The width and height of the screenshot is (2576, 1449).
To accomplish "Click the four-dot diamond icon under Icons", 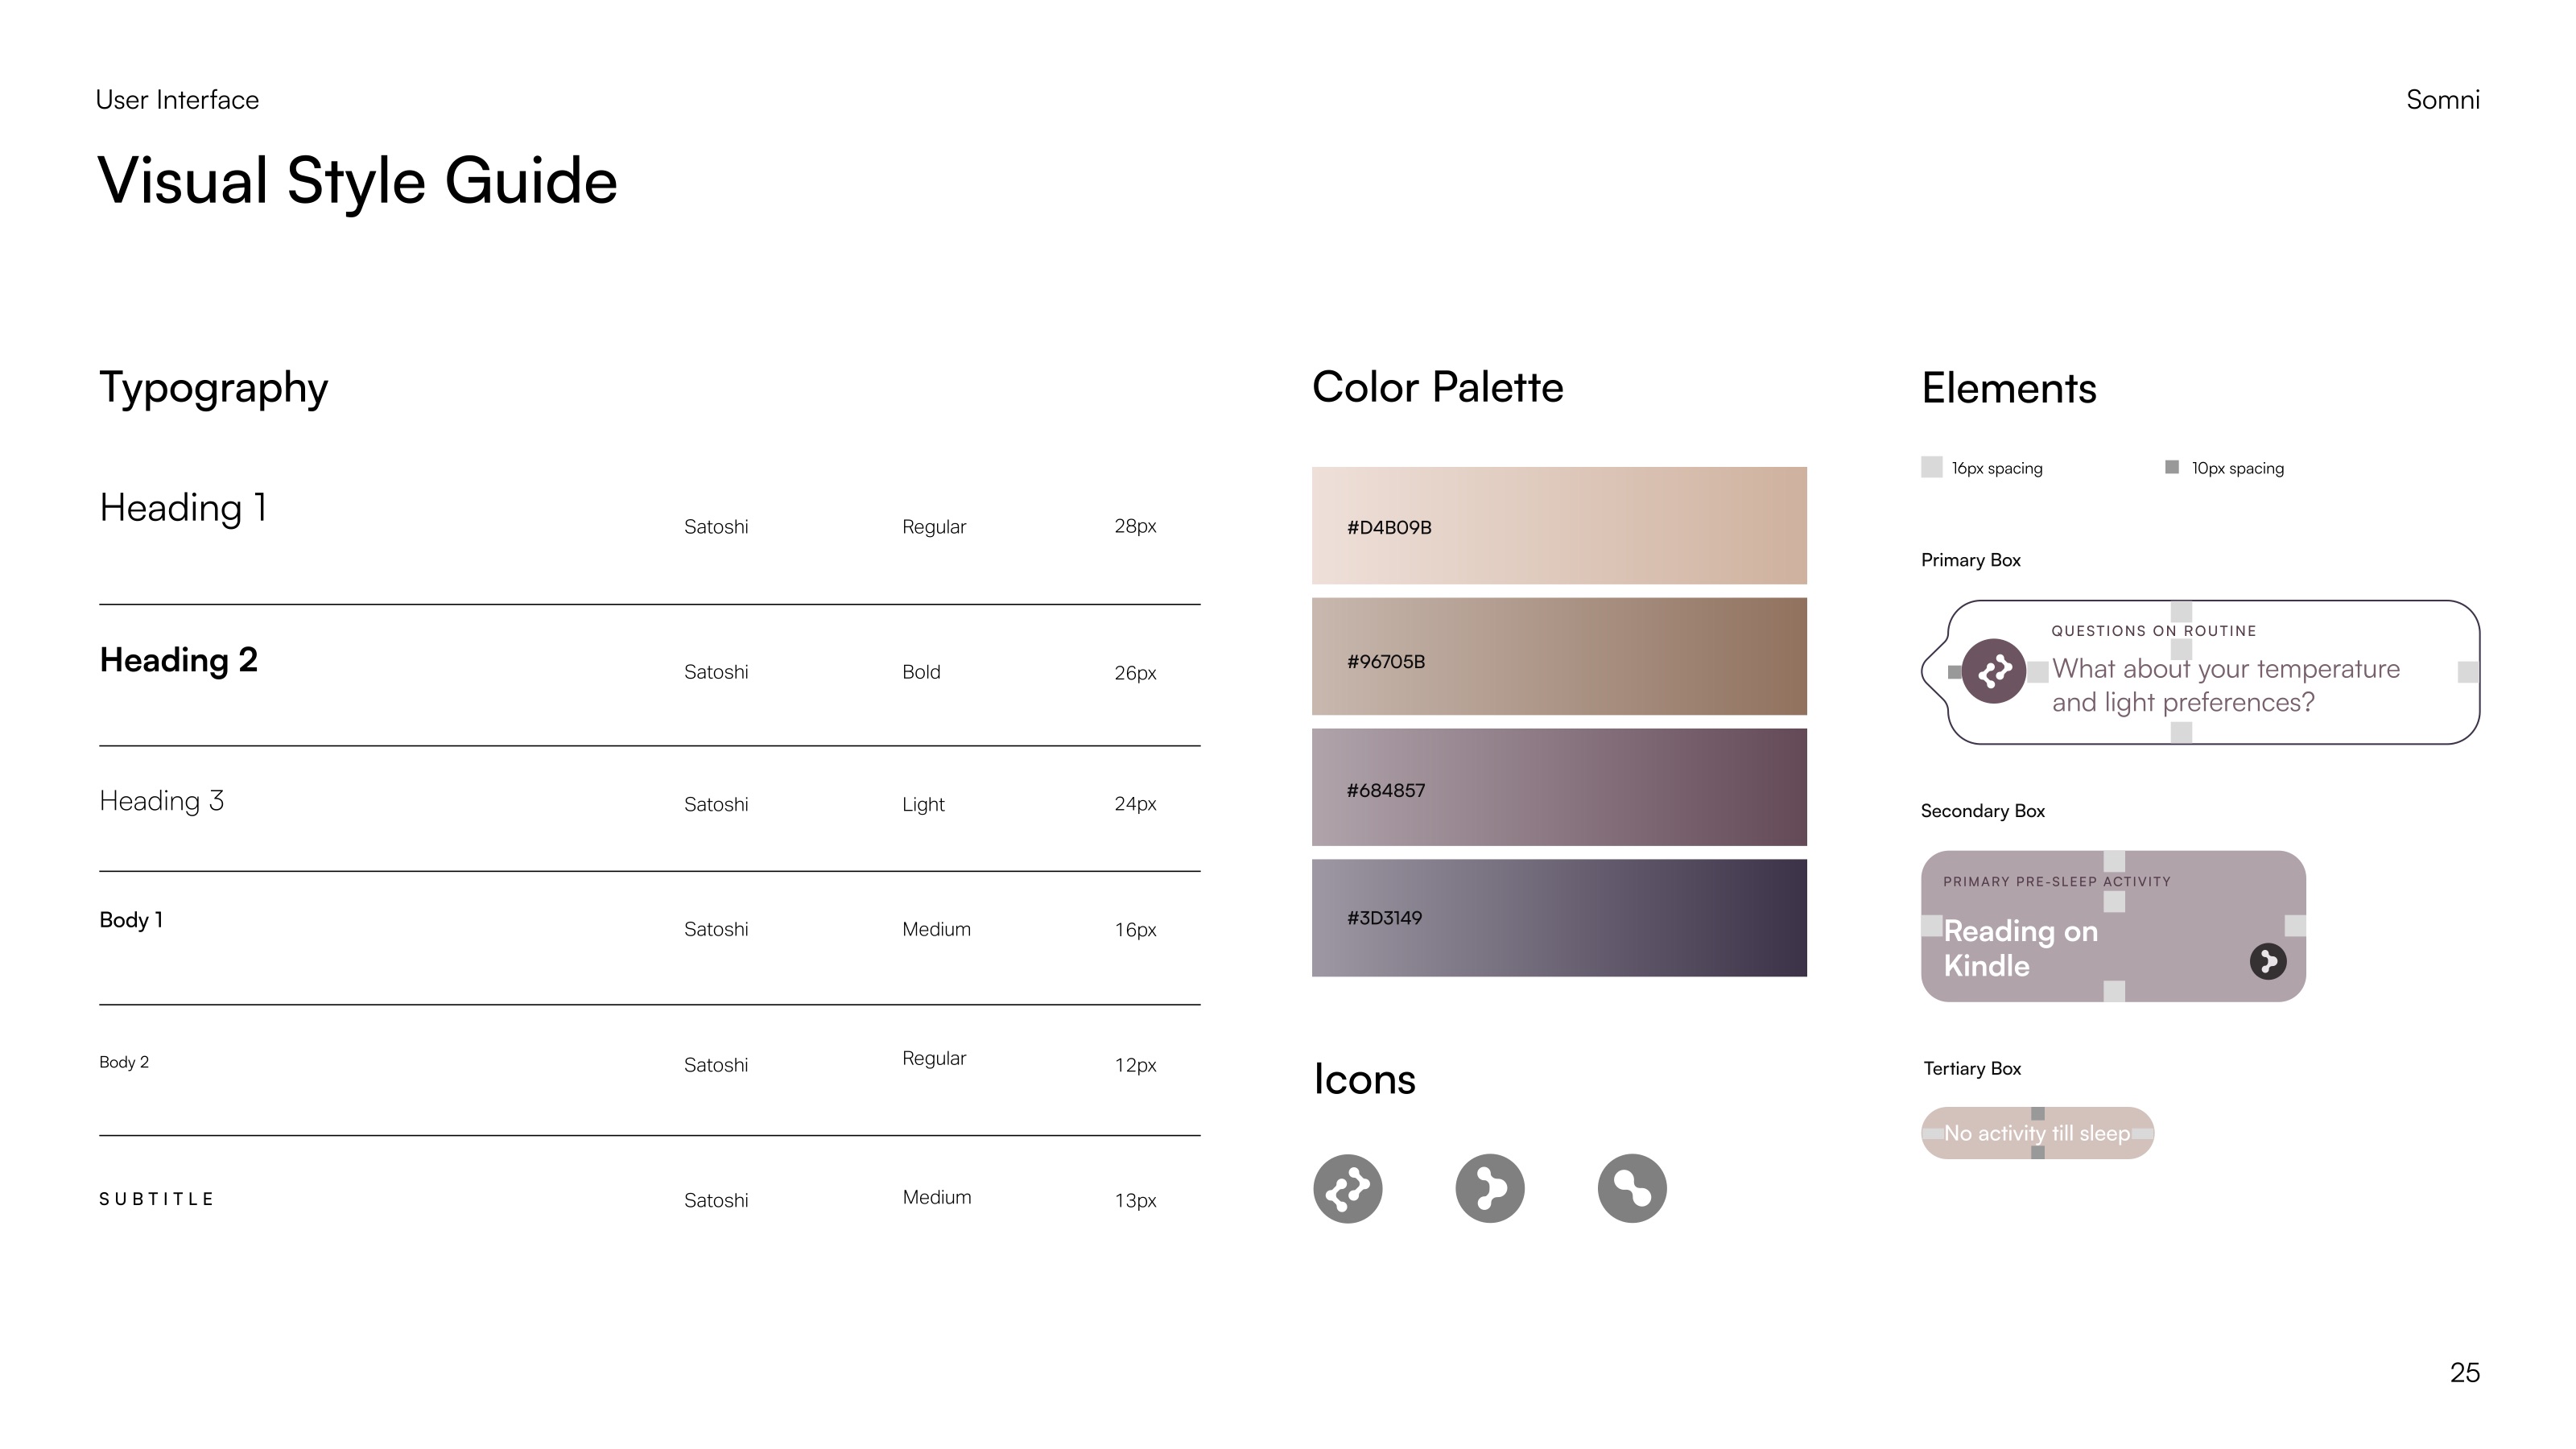I will [x=1347, y=1188].
